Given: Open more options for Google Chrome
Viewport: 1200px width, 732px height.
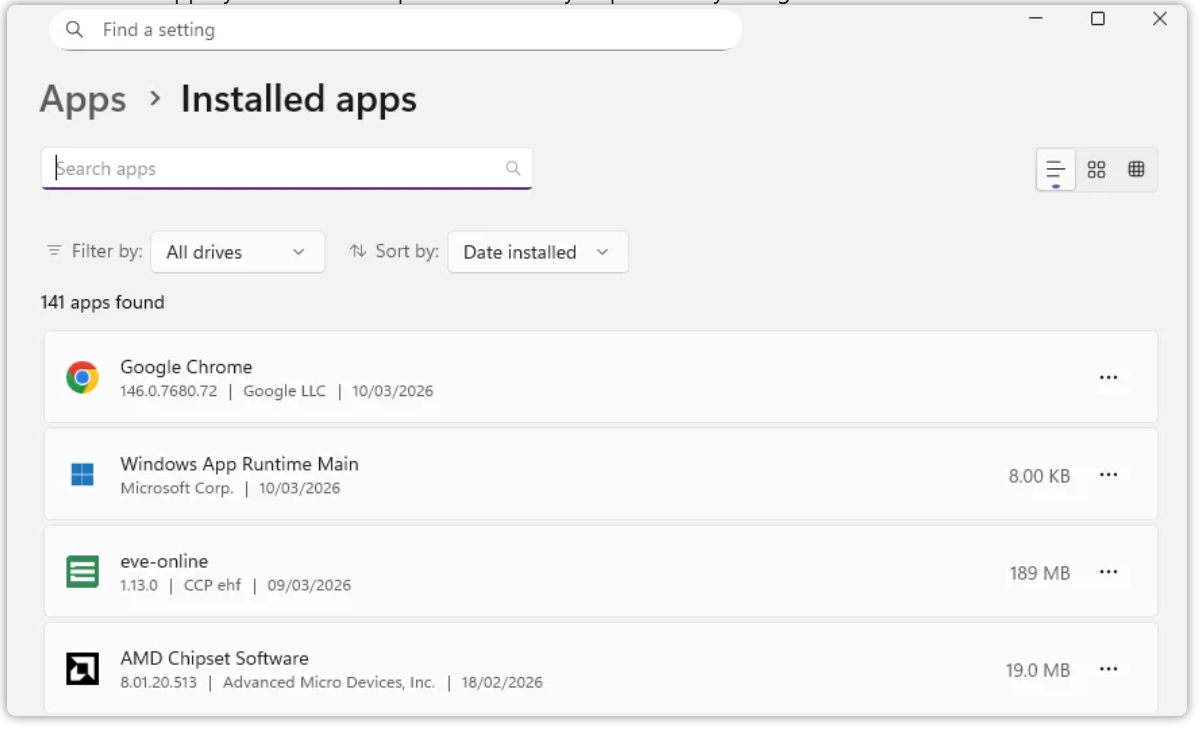Looking at the screenshot, I should point(1108,377).
